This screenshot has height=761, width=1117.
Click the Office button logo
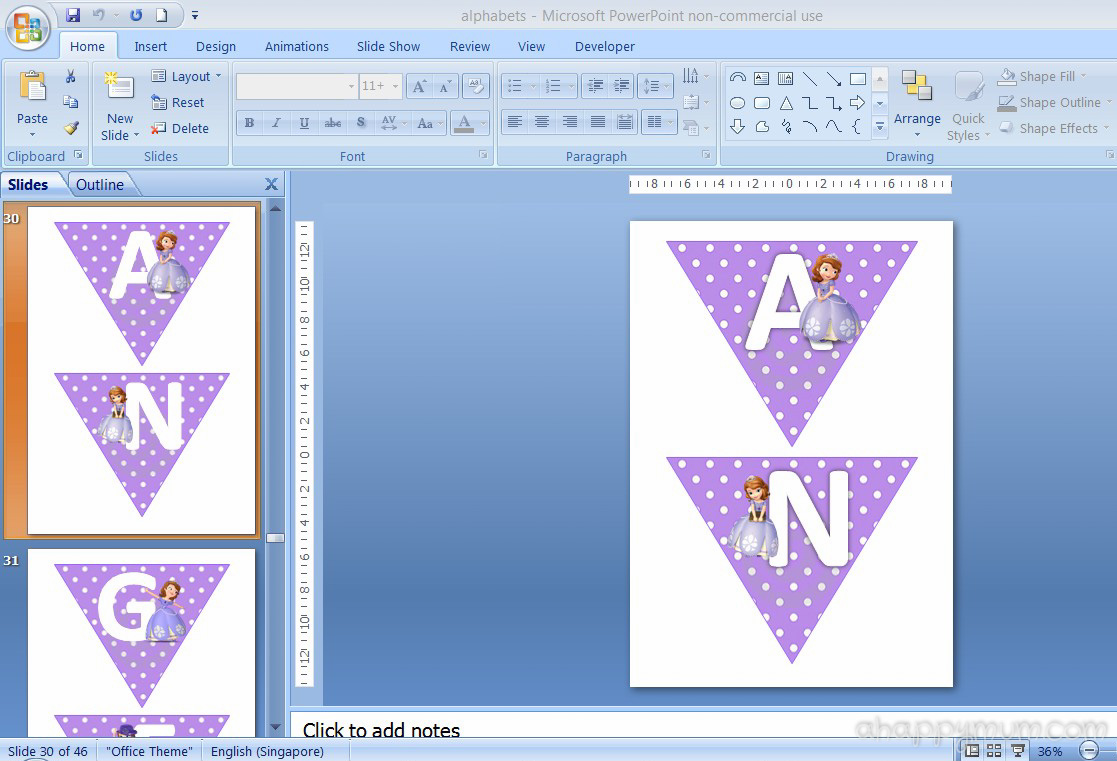28,28
